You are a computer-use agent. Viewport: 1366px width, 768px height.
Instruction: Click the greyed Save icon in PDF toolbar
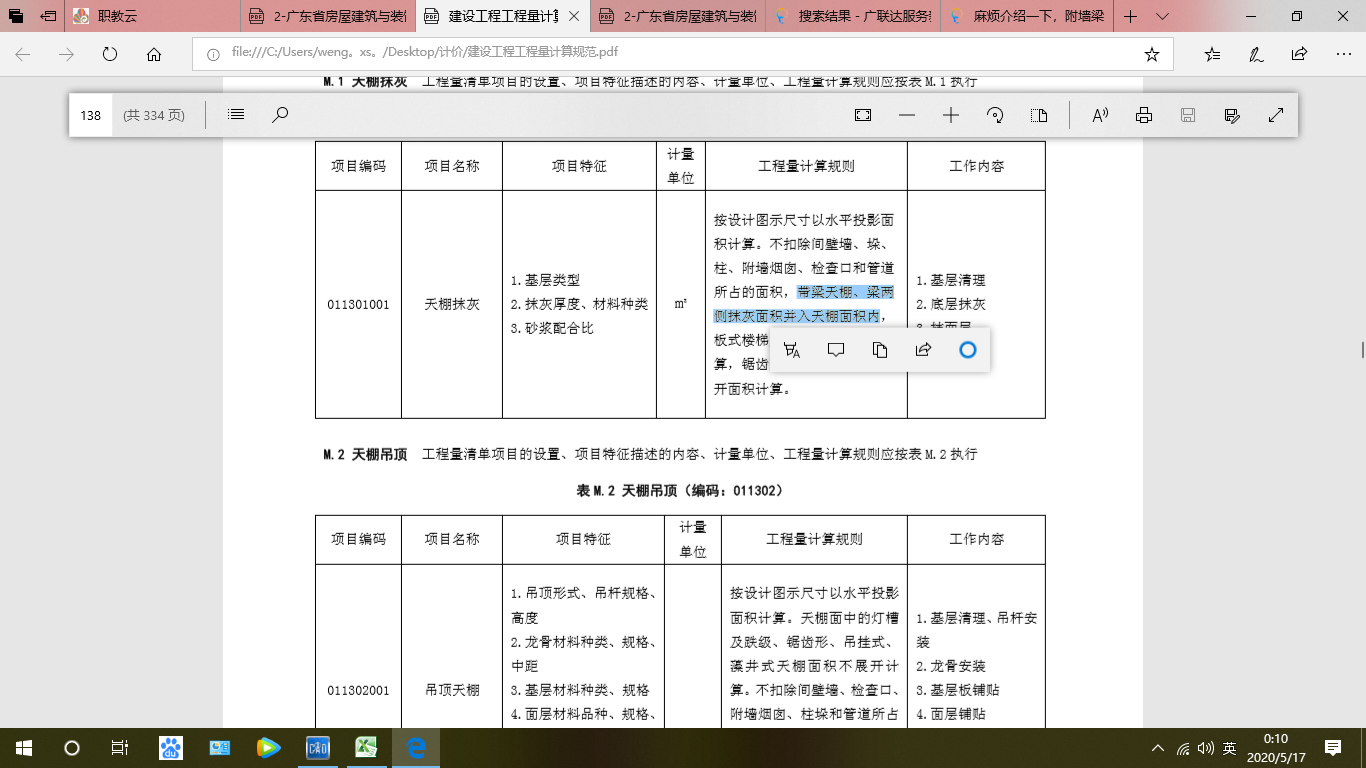[1188, 115]
